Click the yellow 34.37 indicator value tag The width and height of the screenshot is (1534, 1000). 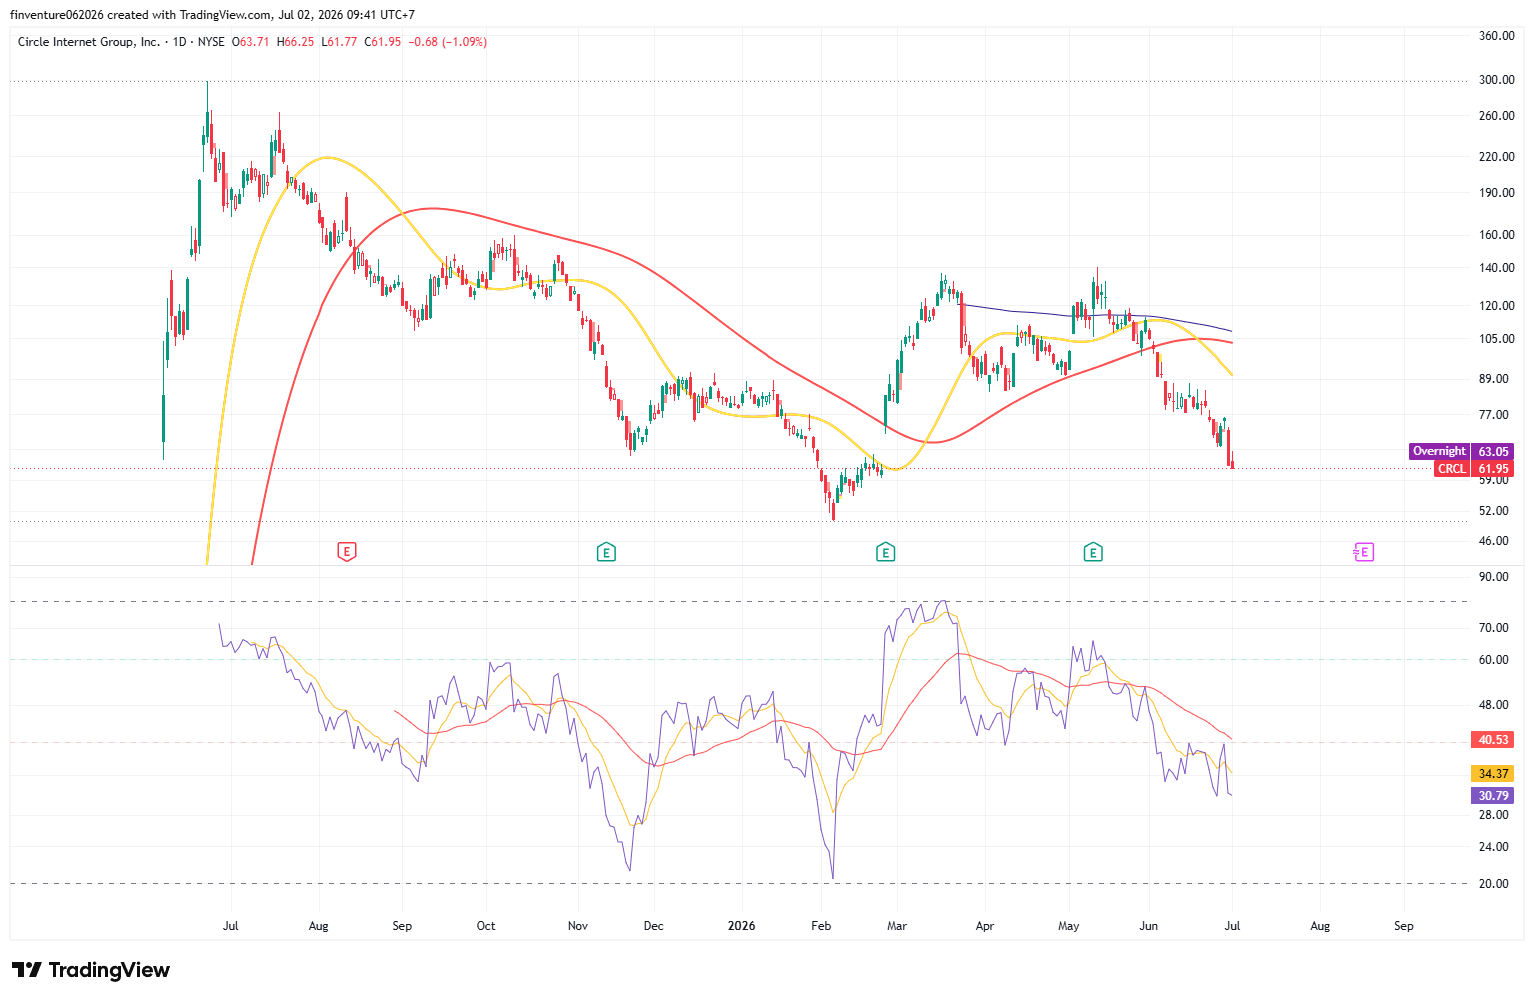coord(1494,774)
